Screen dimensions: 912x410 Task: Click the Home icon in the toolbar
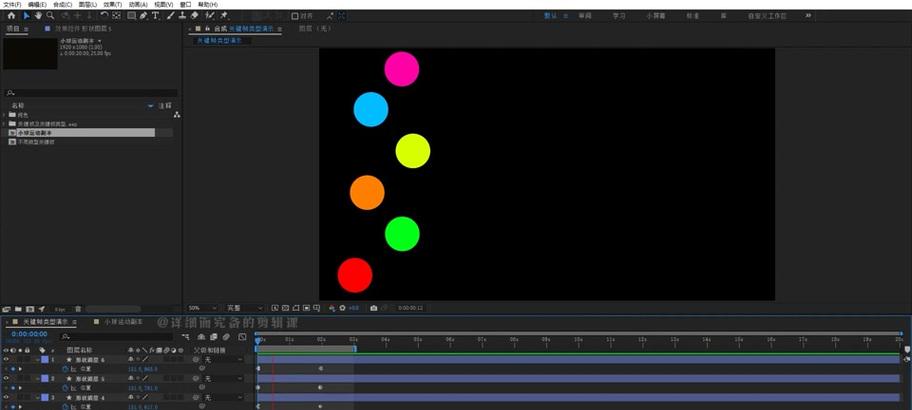[x=10, y=16]
